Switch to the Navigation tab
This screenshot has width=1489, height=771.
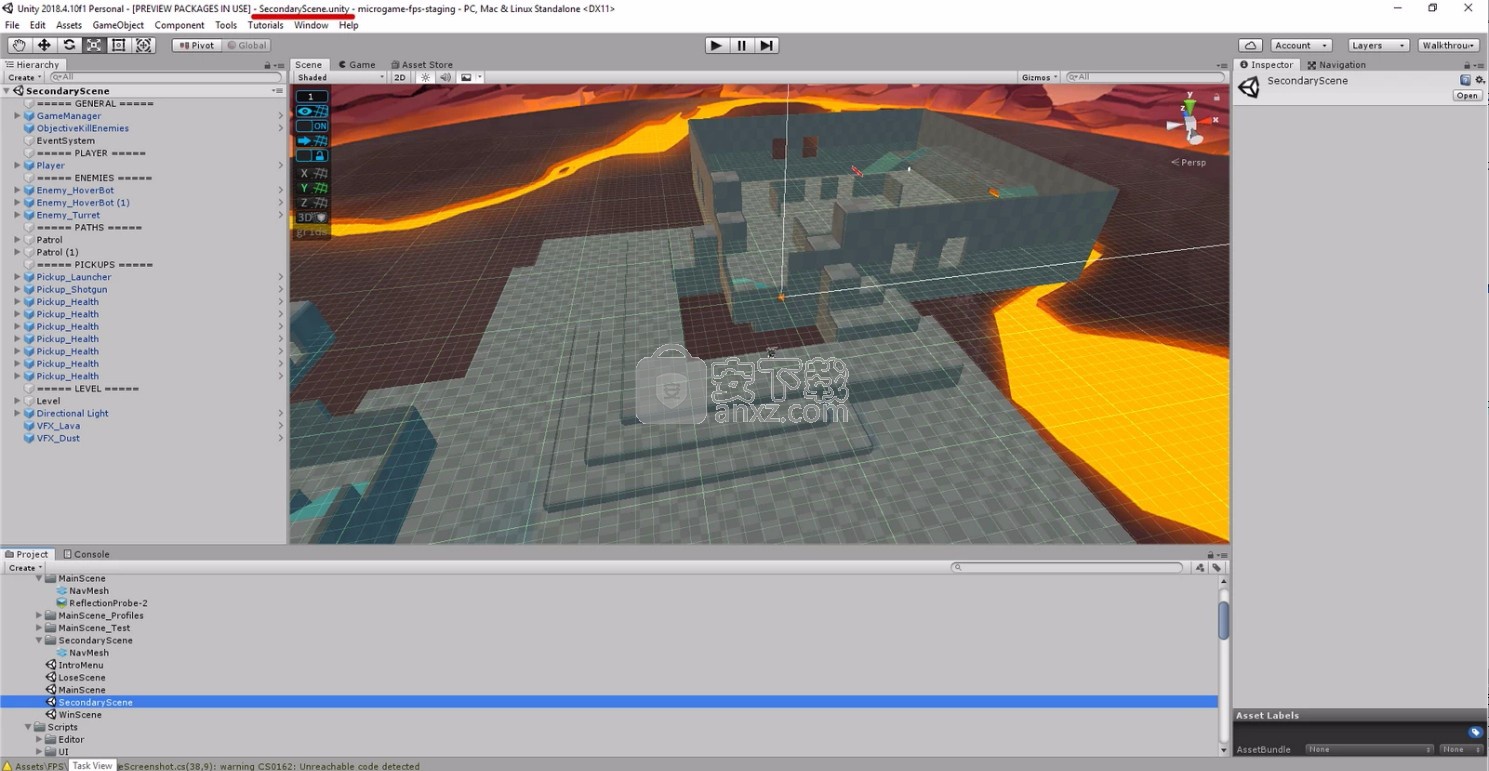[1337, 64]
